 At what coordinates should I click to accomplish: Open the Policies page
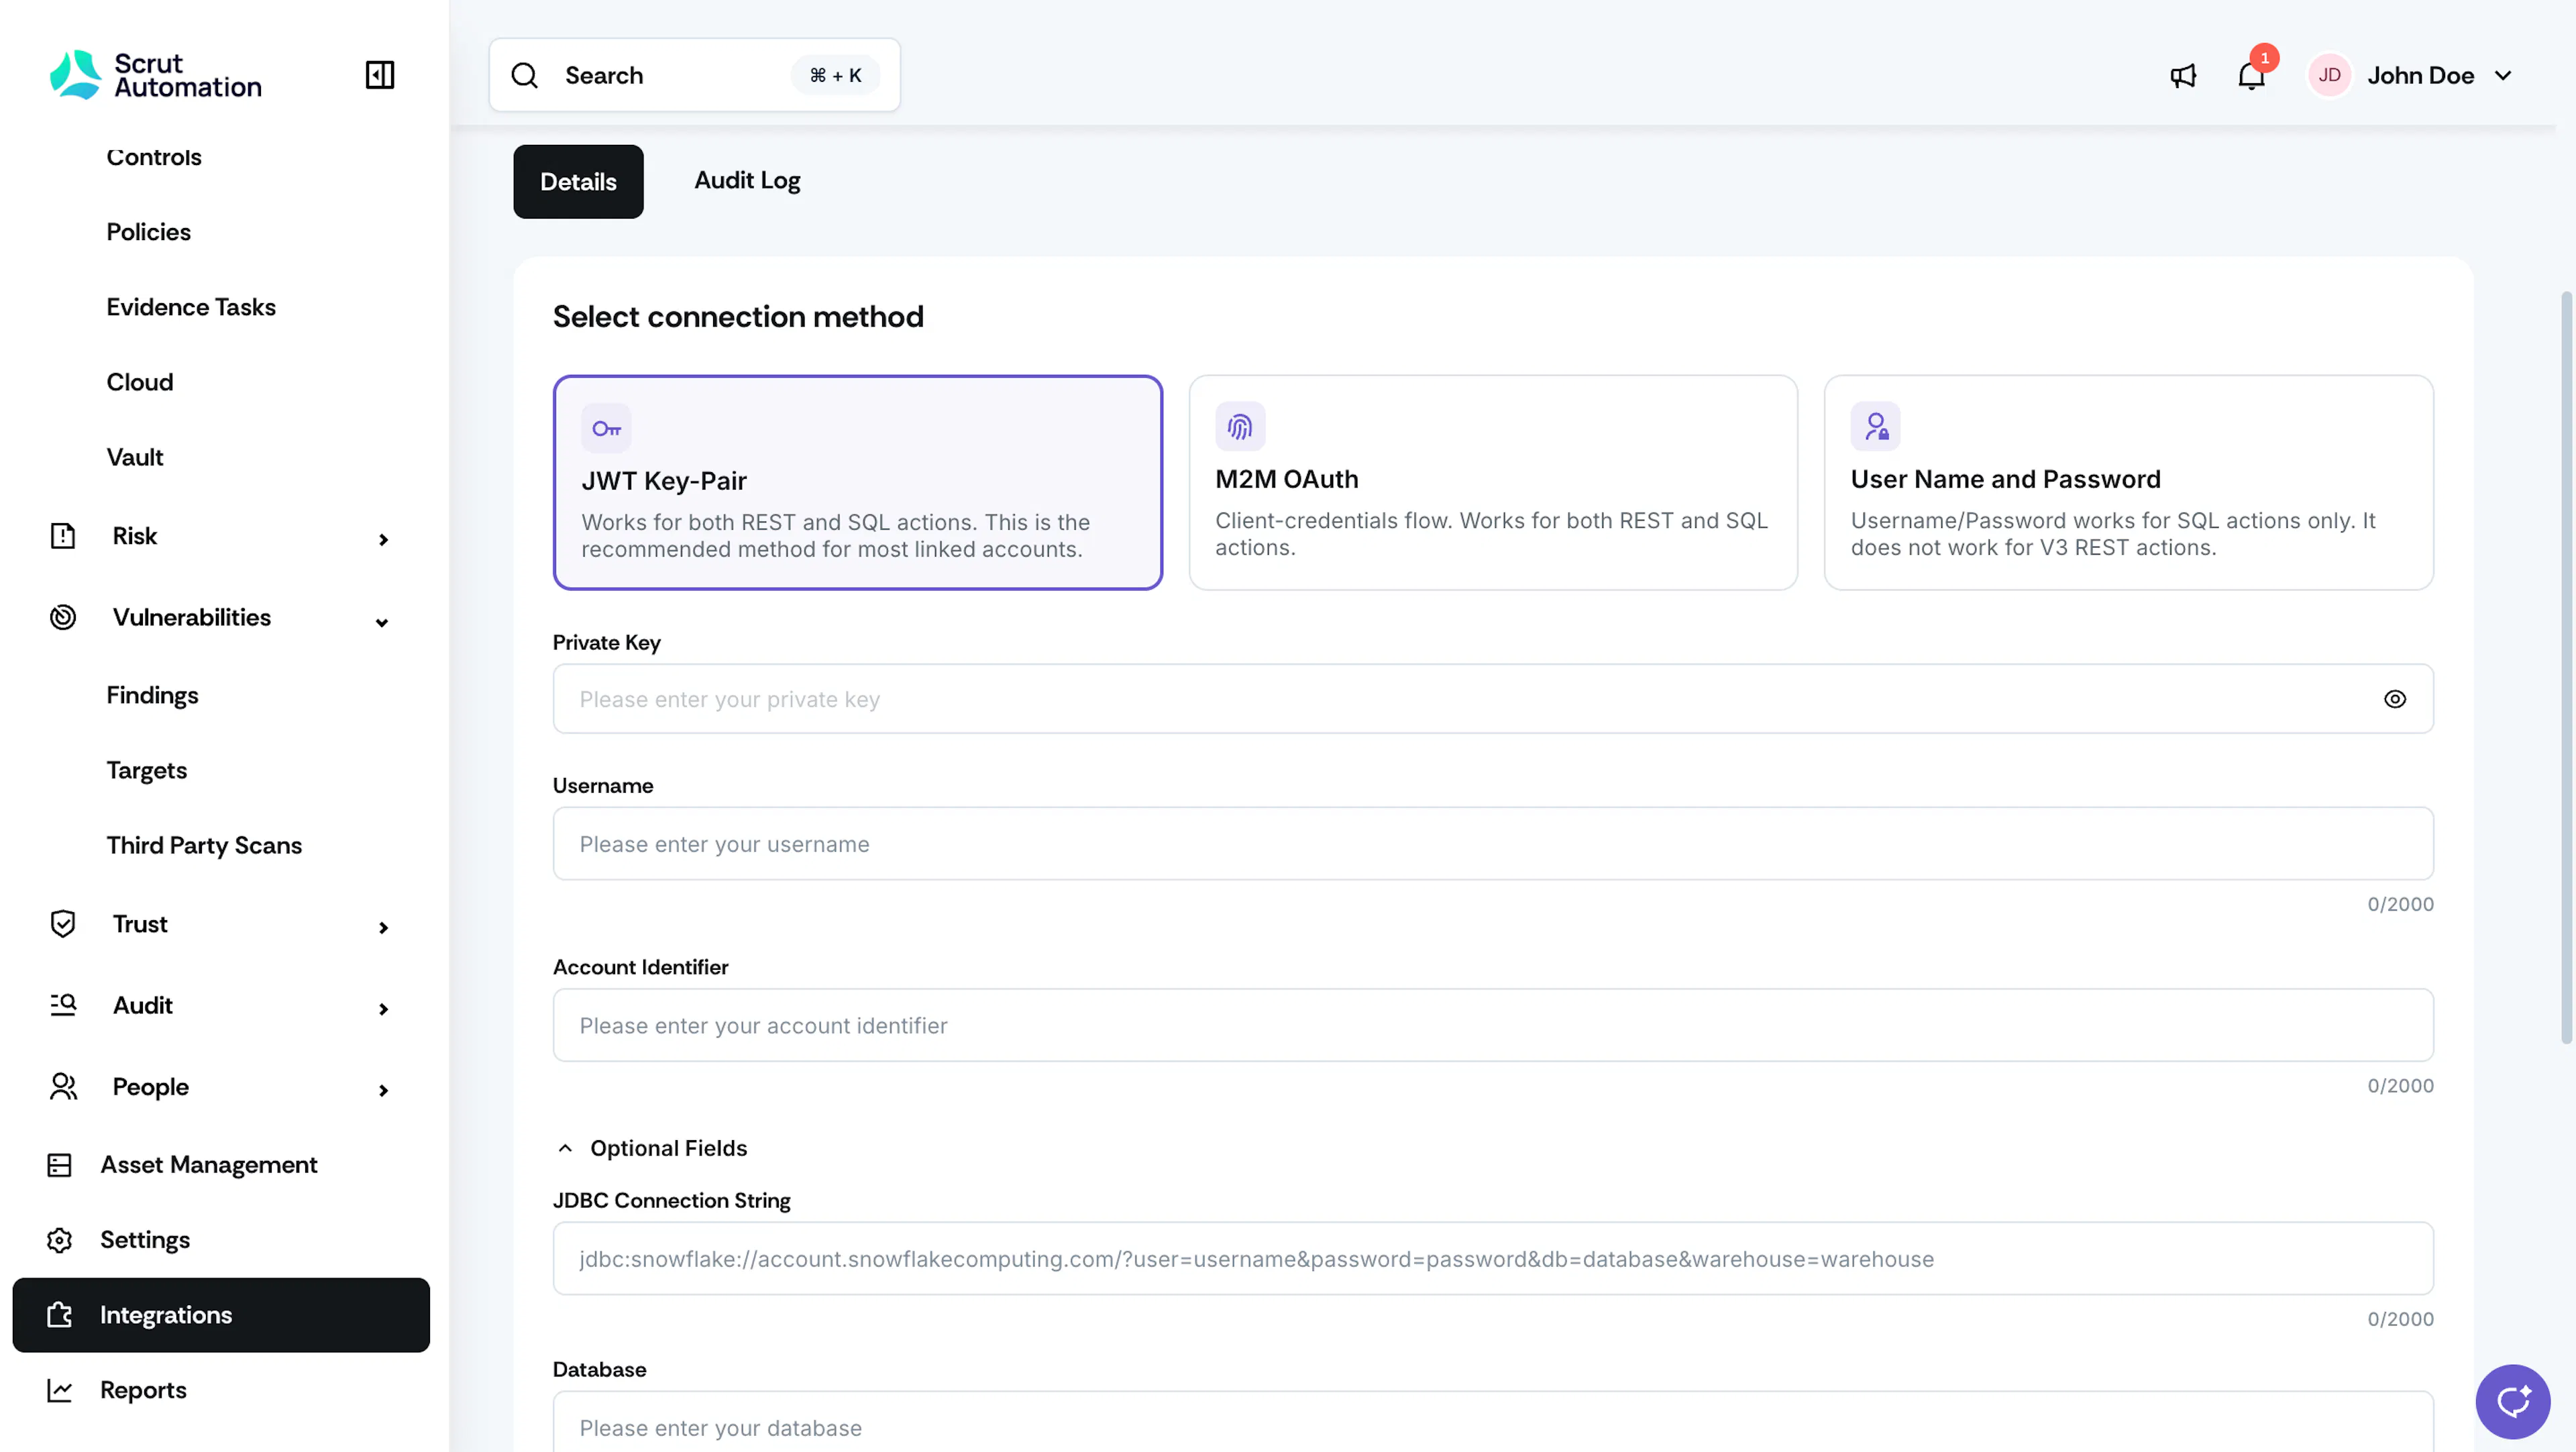point(148,232)
